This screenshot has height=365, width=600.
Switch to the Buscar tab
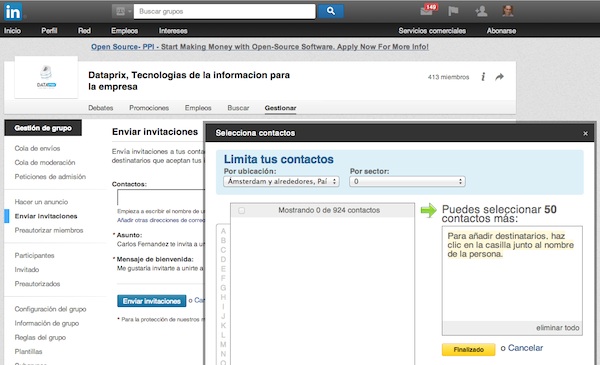[238, 108]
